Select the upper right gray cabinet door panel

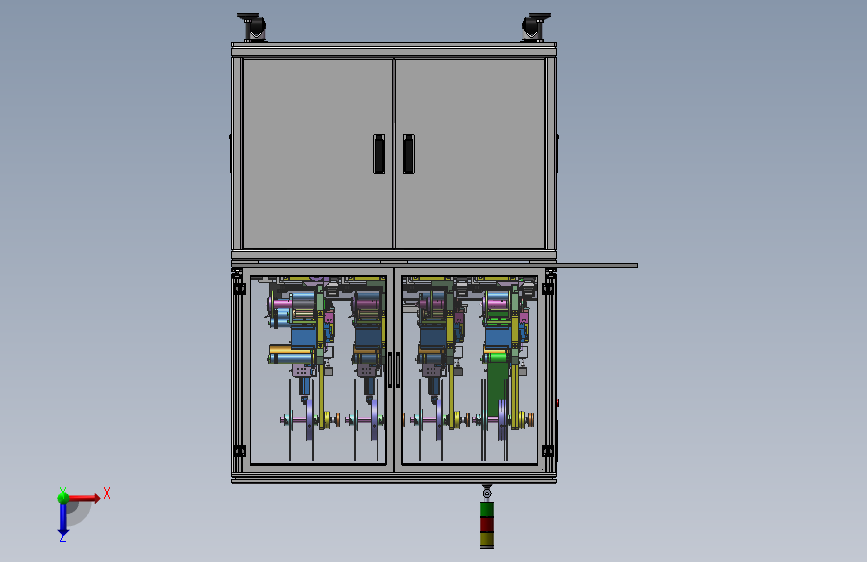(470, 154)
